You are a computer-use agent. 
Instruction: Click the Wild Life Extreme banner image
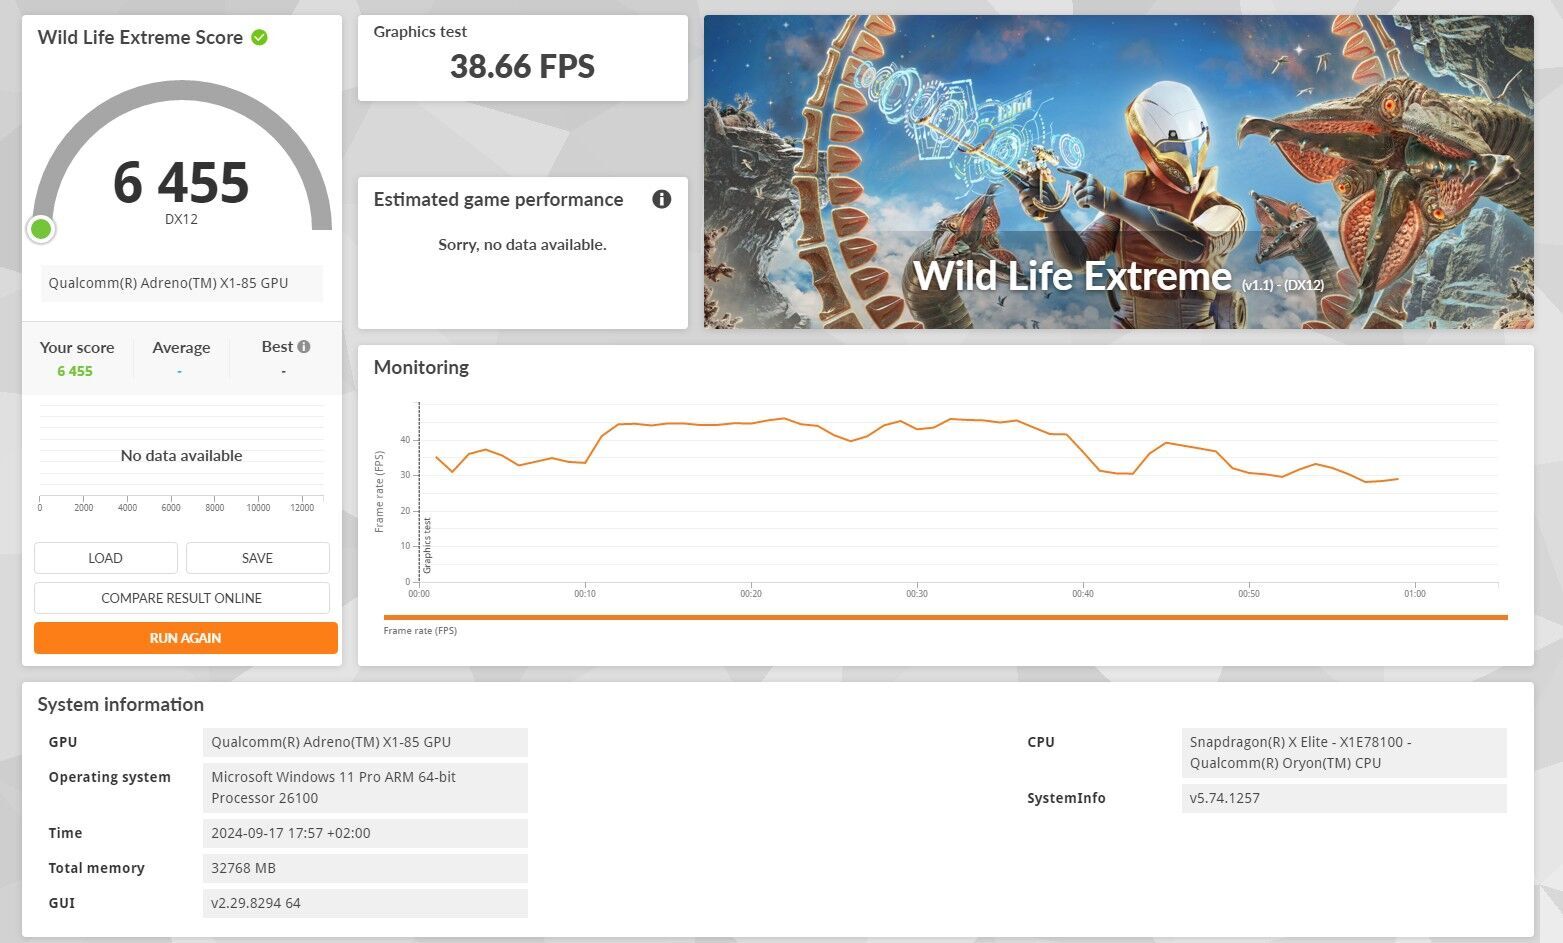1118,171
